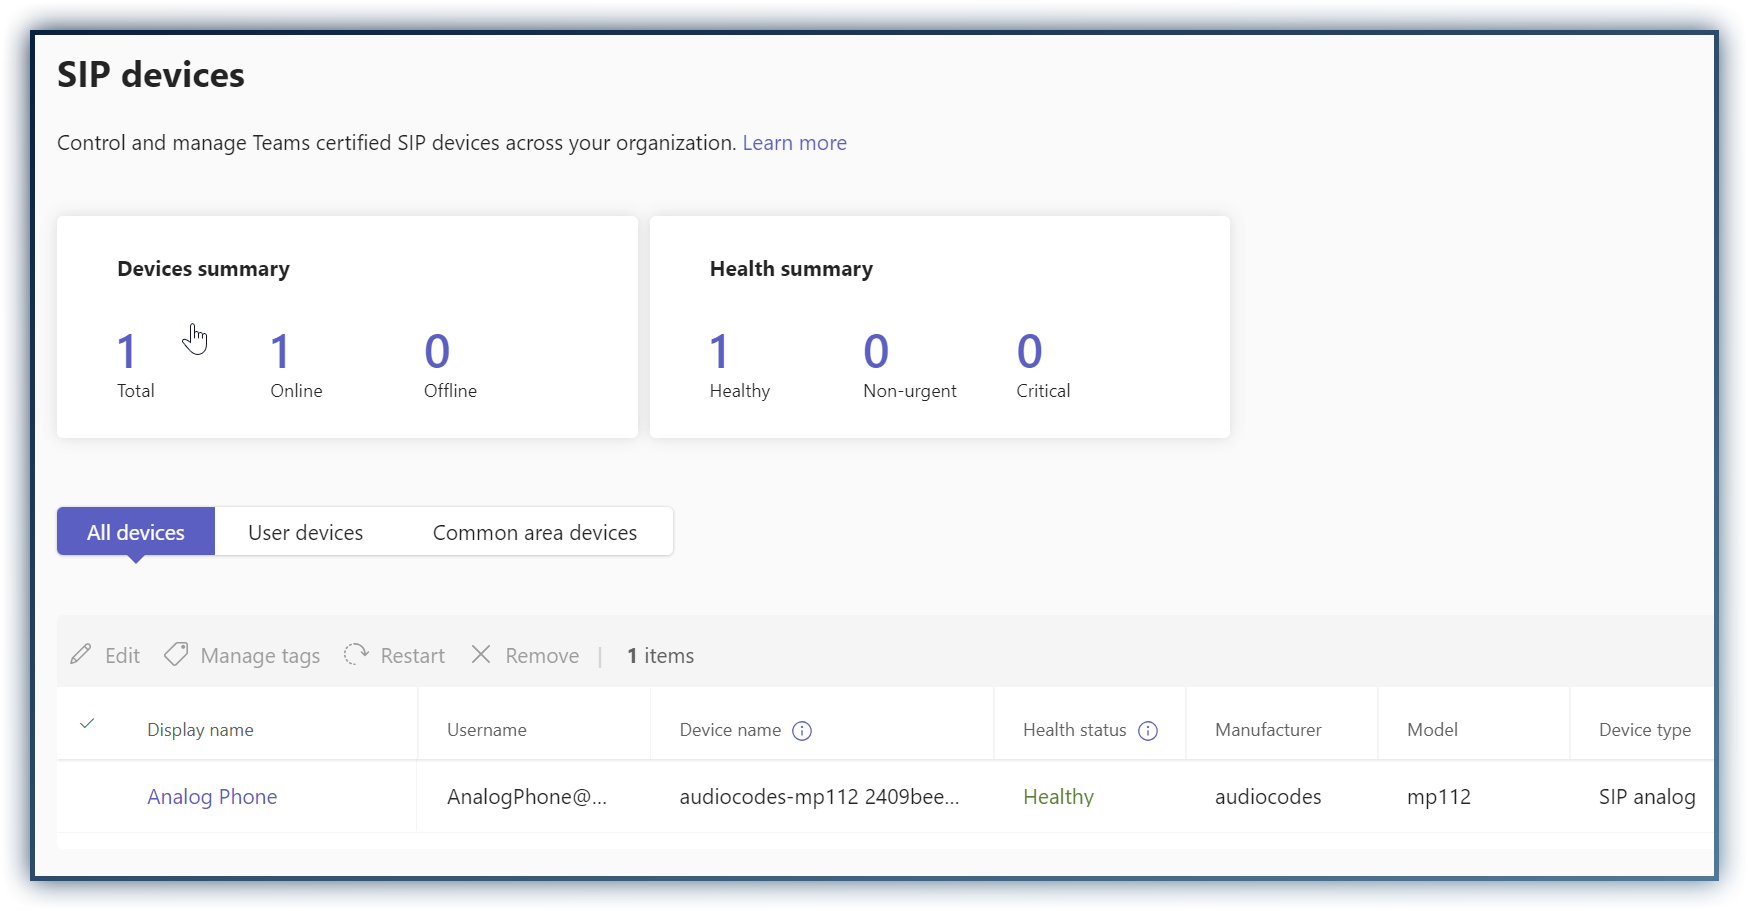Viewport: 1749px width, 911px height.
Task: Switch to the User devices tab
Action: coord(305,532)
